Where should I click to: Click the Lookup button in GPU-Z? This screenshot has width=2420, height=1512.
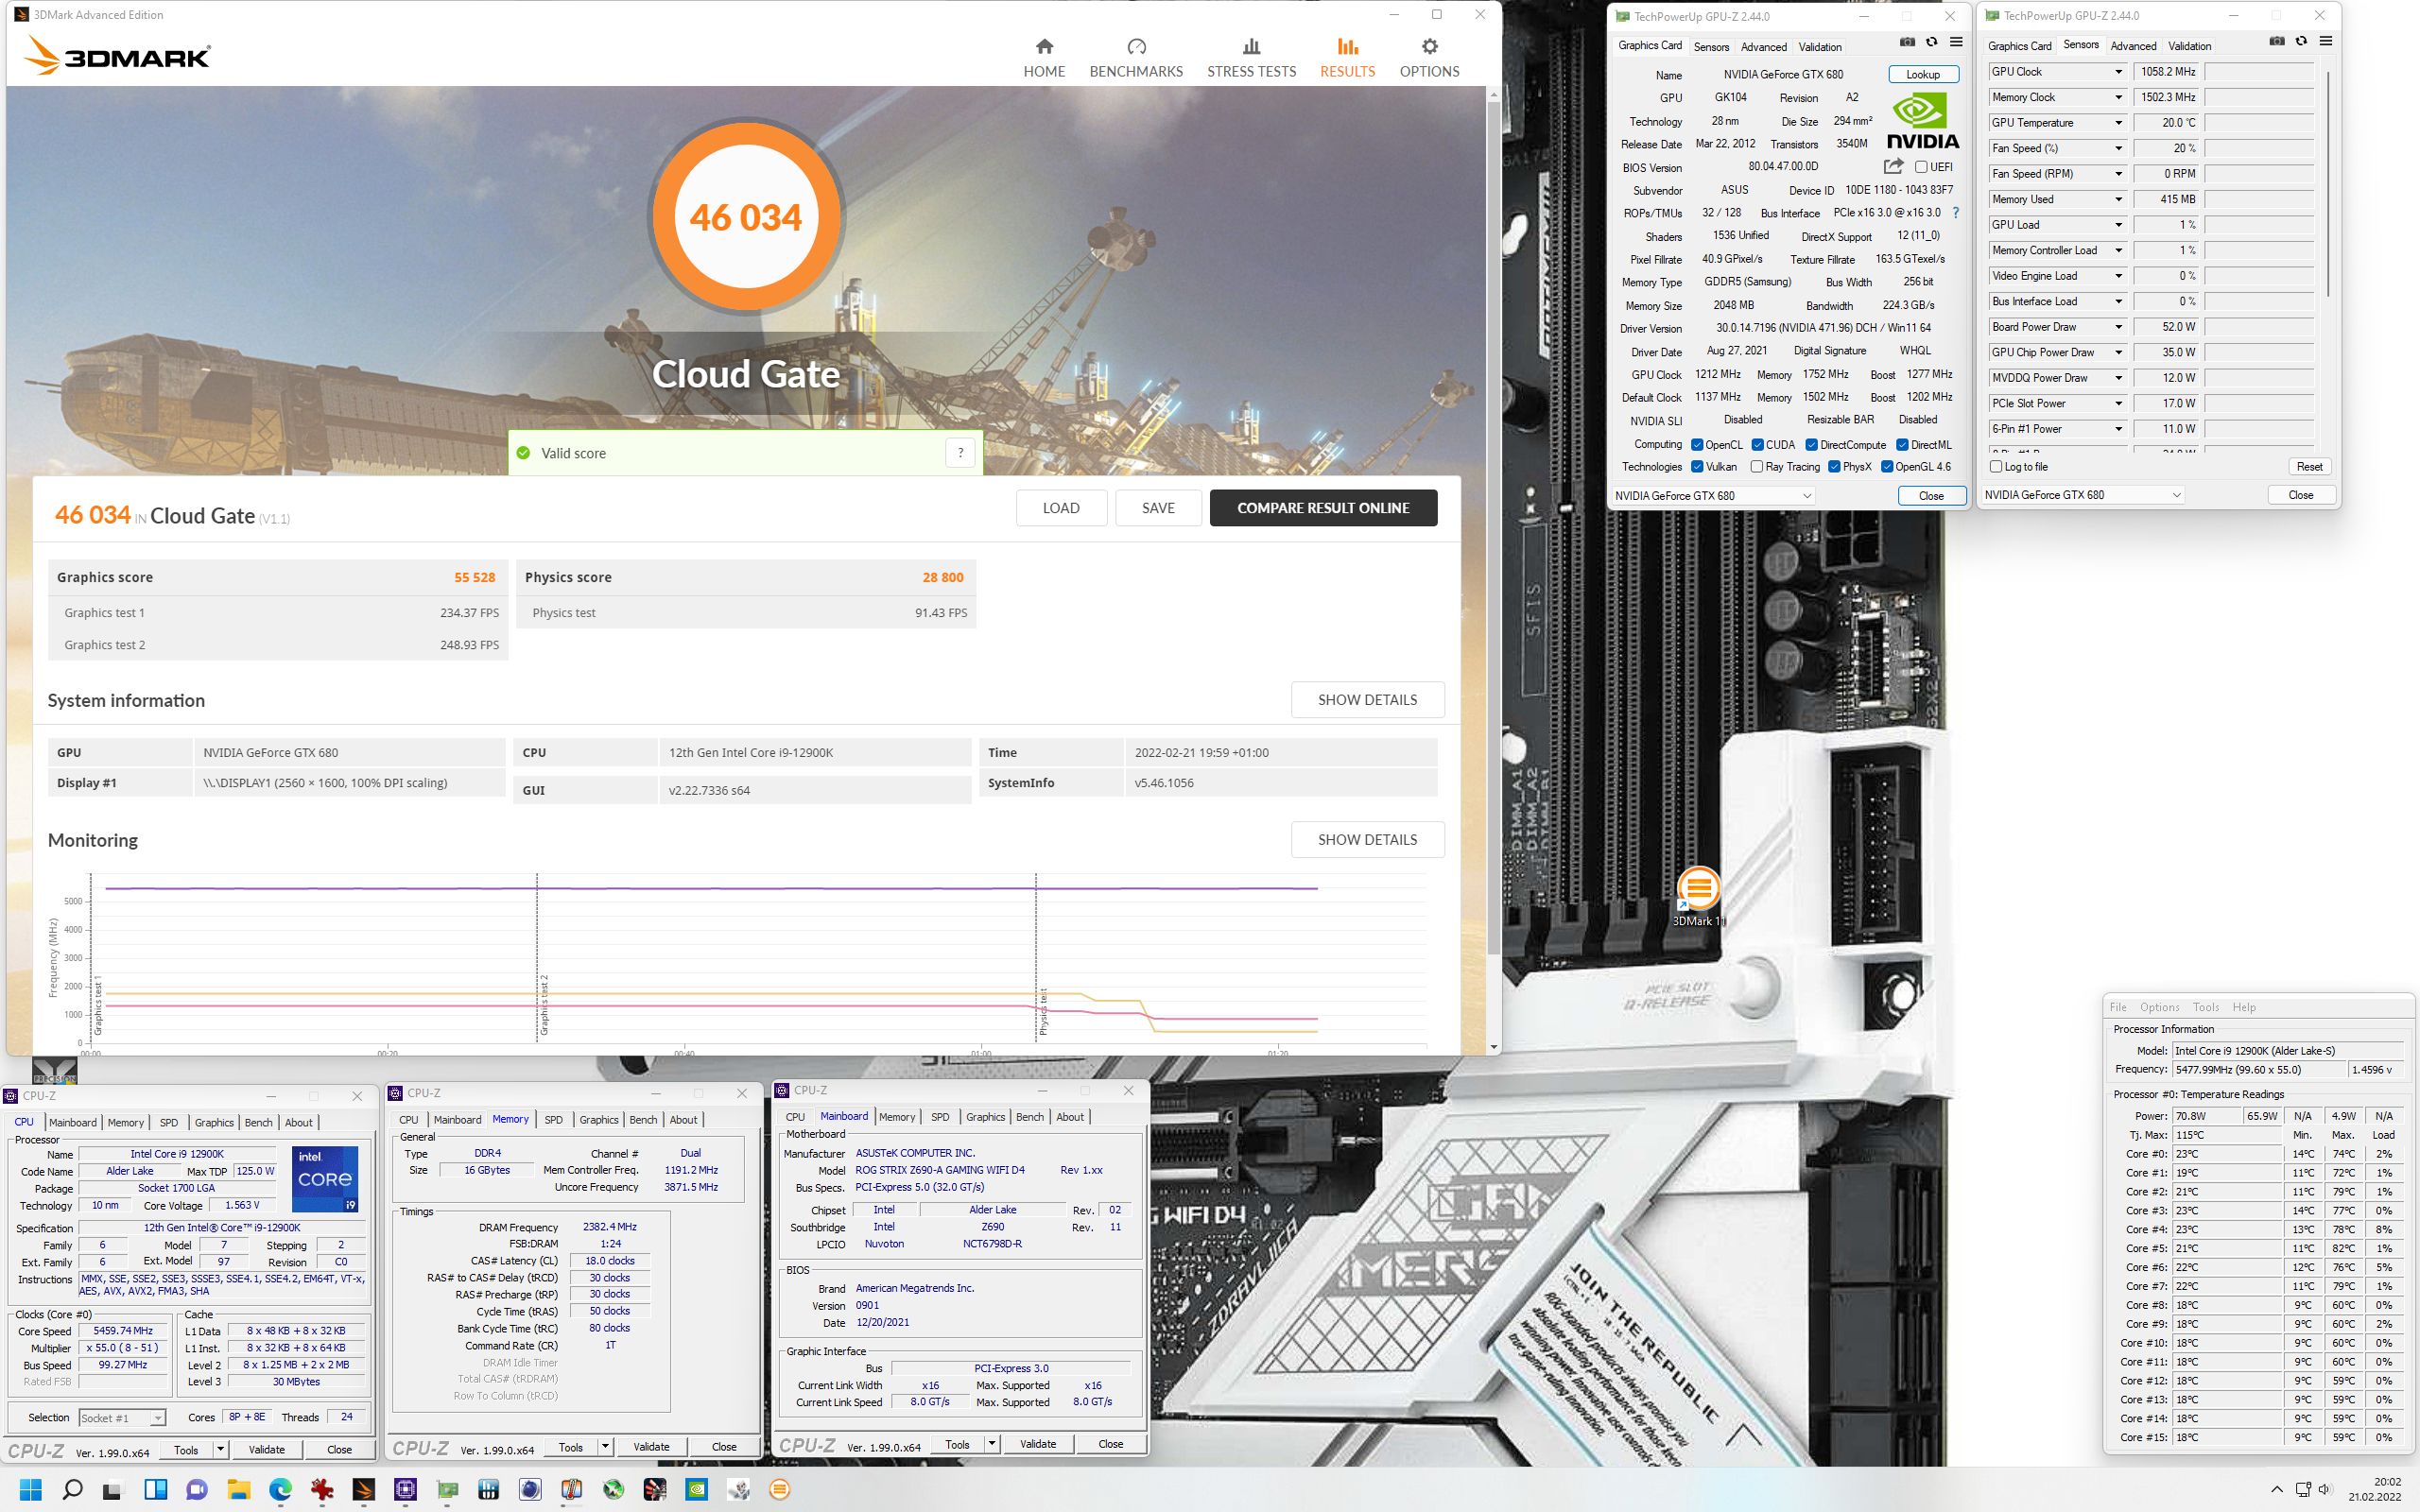click(1922, 74)
